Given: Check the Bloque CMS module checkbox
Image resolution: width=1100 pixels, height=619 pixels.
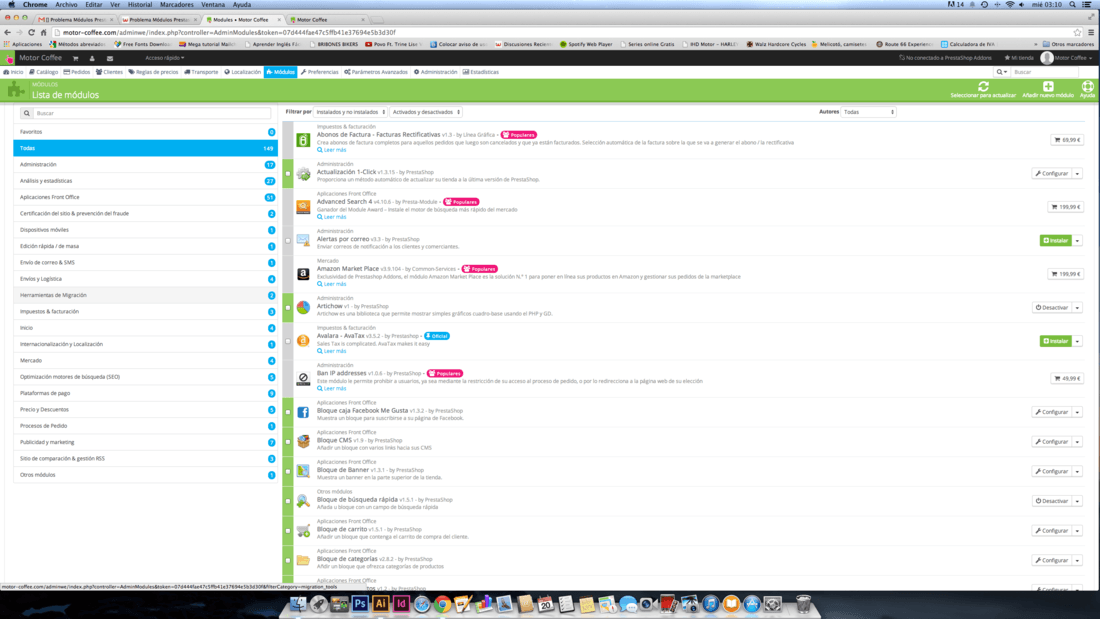Looking at the screenshot, I should pyautogui.click(x=288, y=441).
